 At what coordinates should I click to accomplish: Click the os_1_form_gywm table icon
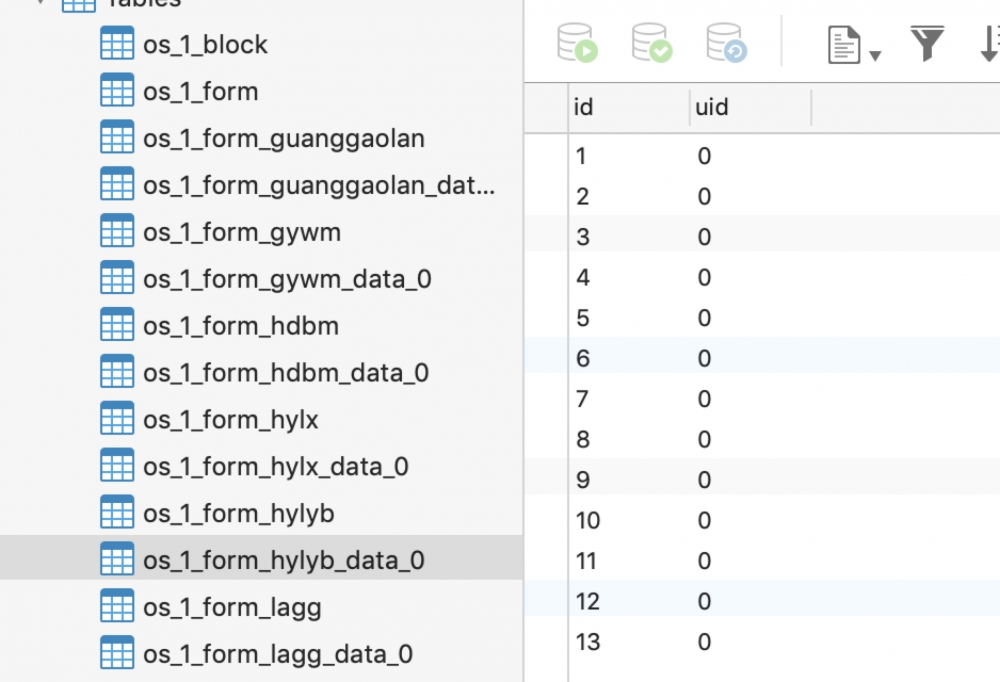pyautogui.click(x=117, y=230)
